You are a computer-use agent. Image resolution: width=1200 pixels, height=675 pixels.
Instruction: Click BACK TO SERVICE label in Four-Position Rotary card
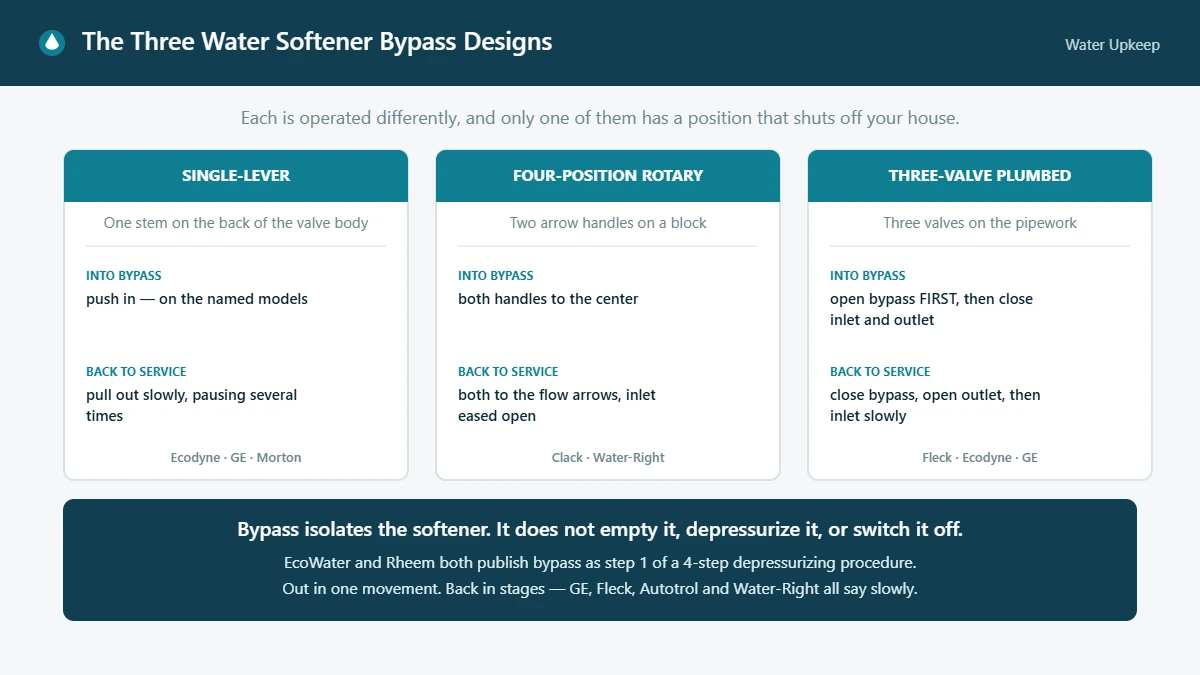click(508, 372)
